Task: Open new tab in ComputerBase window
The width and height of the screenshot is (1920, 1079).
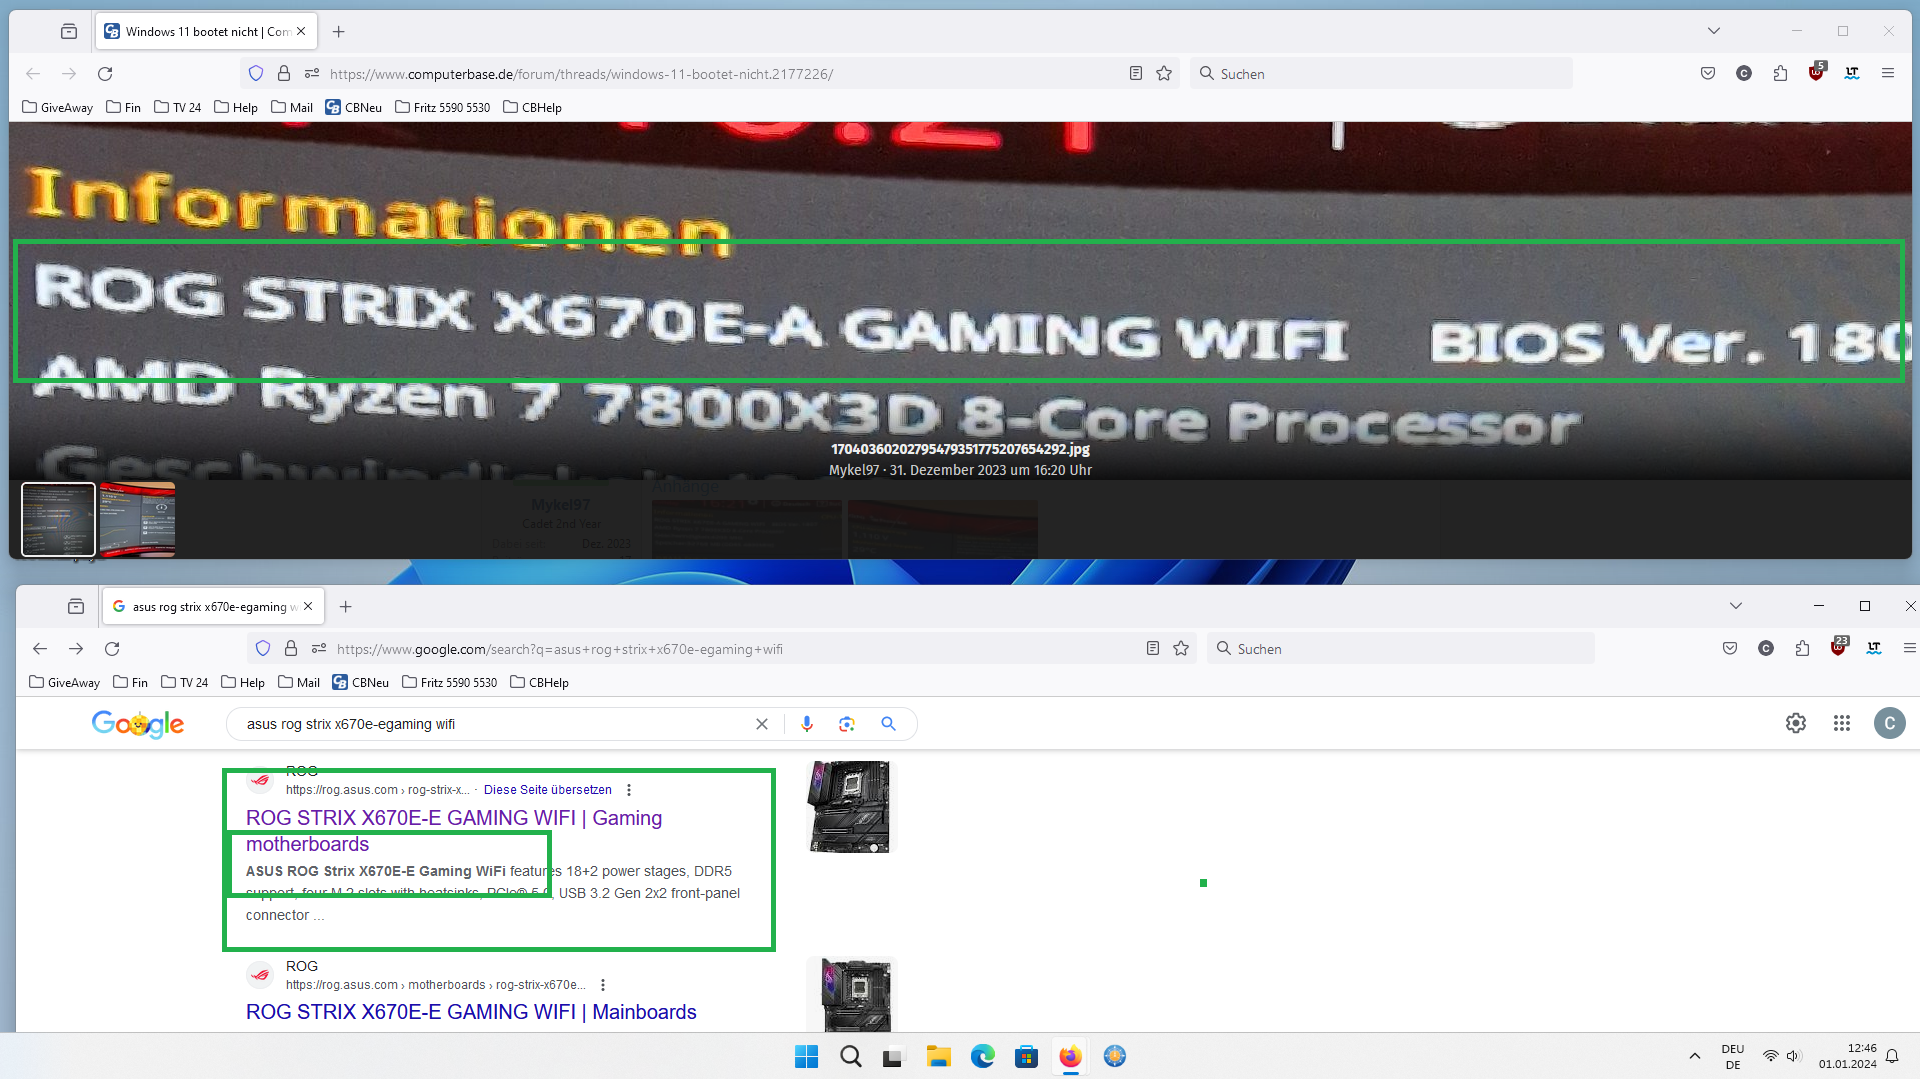Action: [339, 31]
